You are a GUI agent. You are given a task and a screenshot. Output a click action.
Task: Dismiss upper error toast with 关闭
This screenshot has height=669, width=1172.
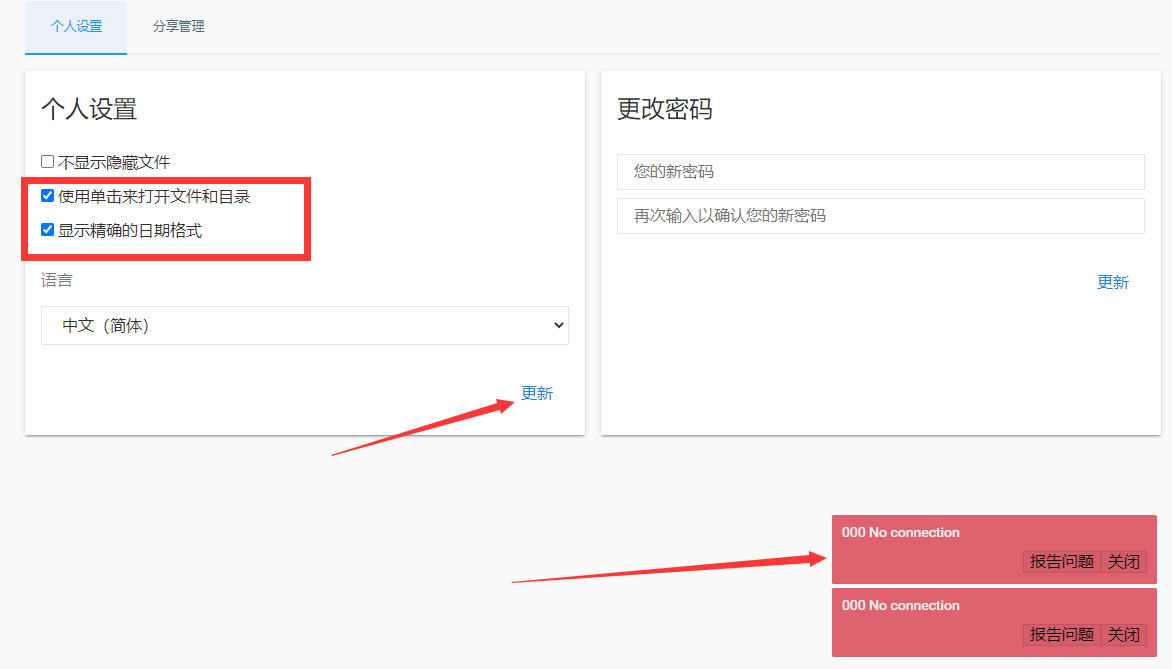1123,561
